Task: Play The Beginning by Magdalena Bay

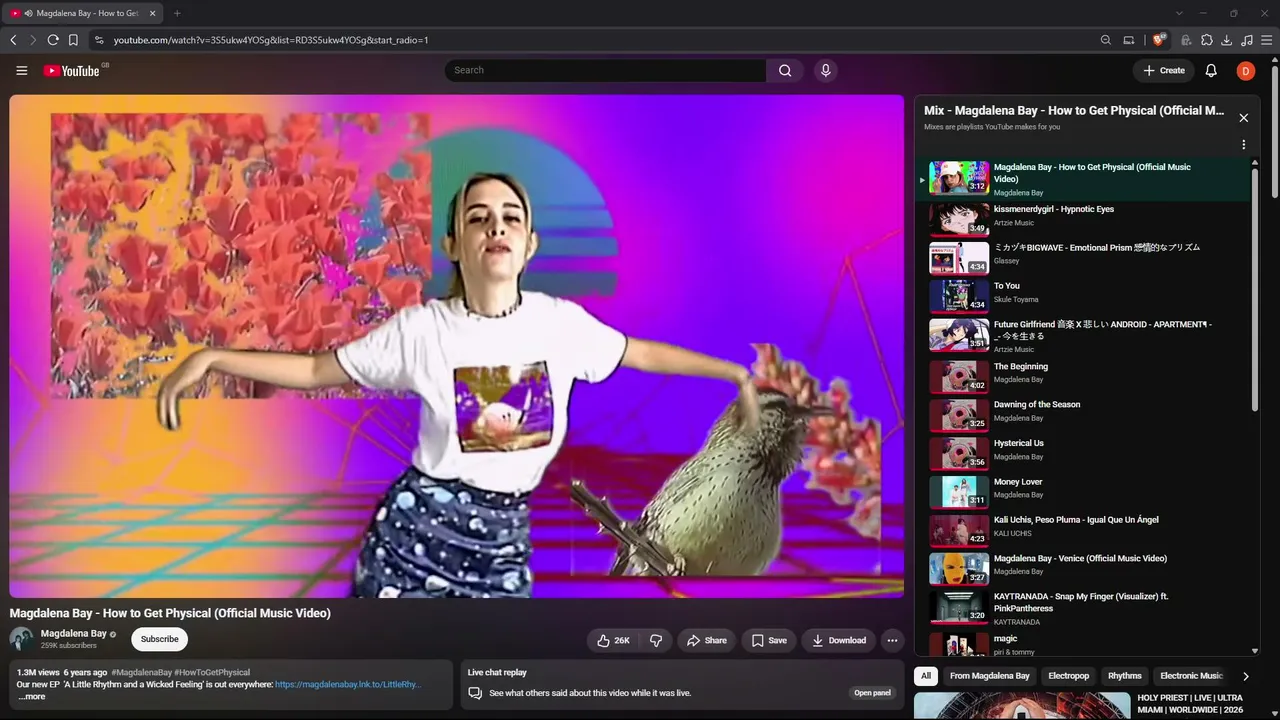Action: 1084,376
